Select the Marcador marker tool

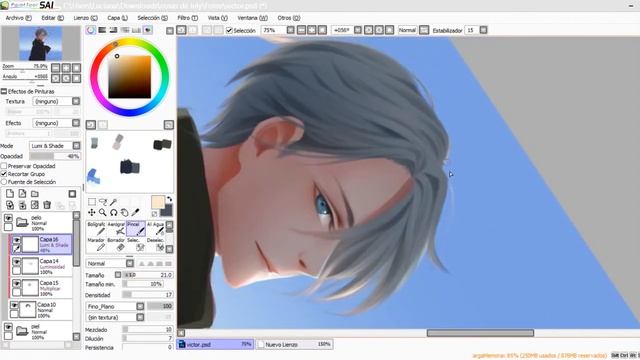[96, 244]
